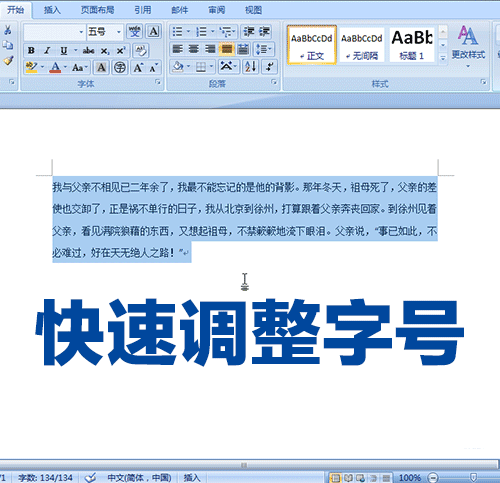This screenshot has width=500, height=483.
Task: Apply distributed alignment
Action: (x=243, y=49)
